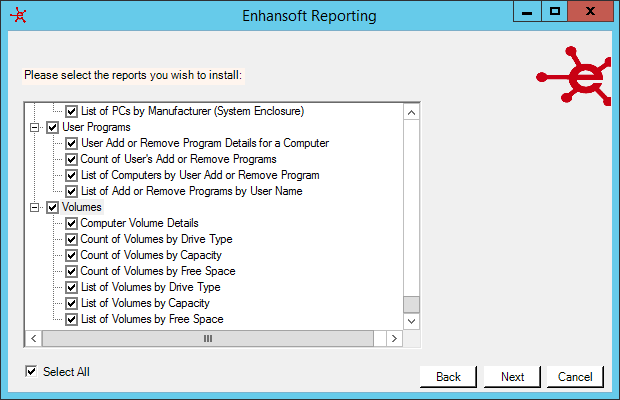Maximize the Enhansoft Reporting window

[x=554, y=11]
